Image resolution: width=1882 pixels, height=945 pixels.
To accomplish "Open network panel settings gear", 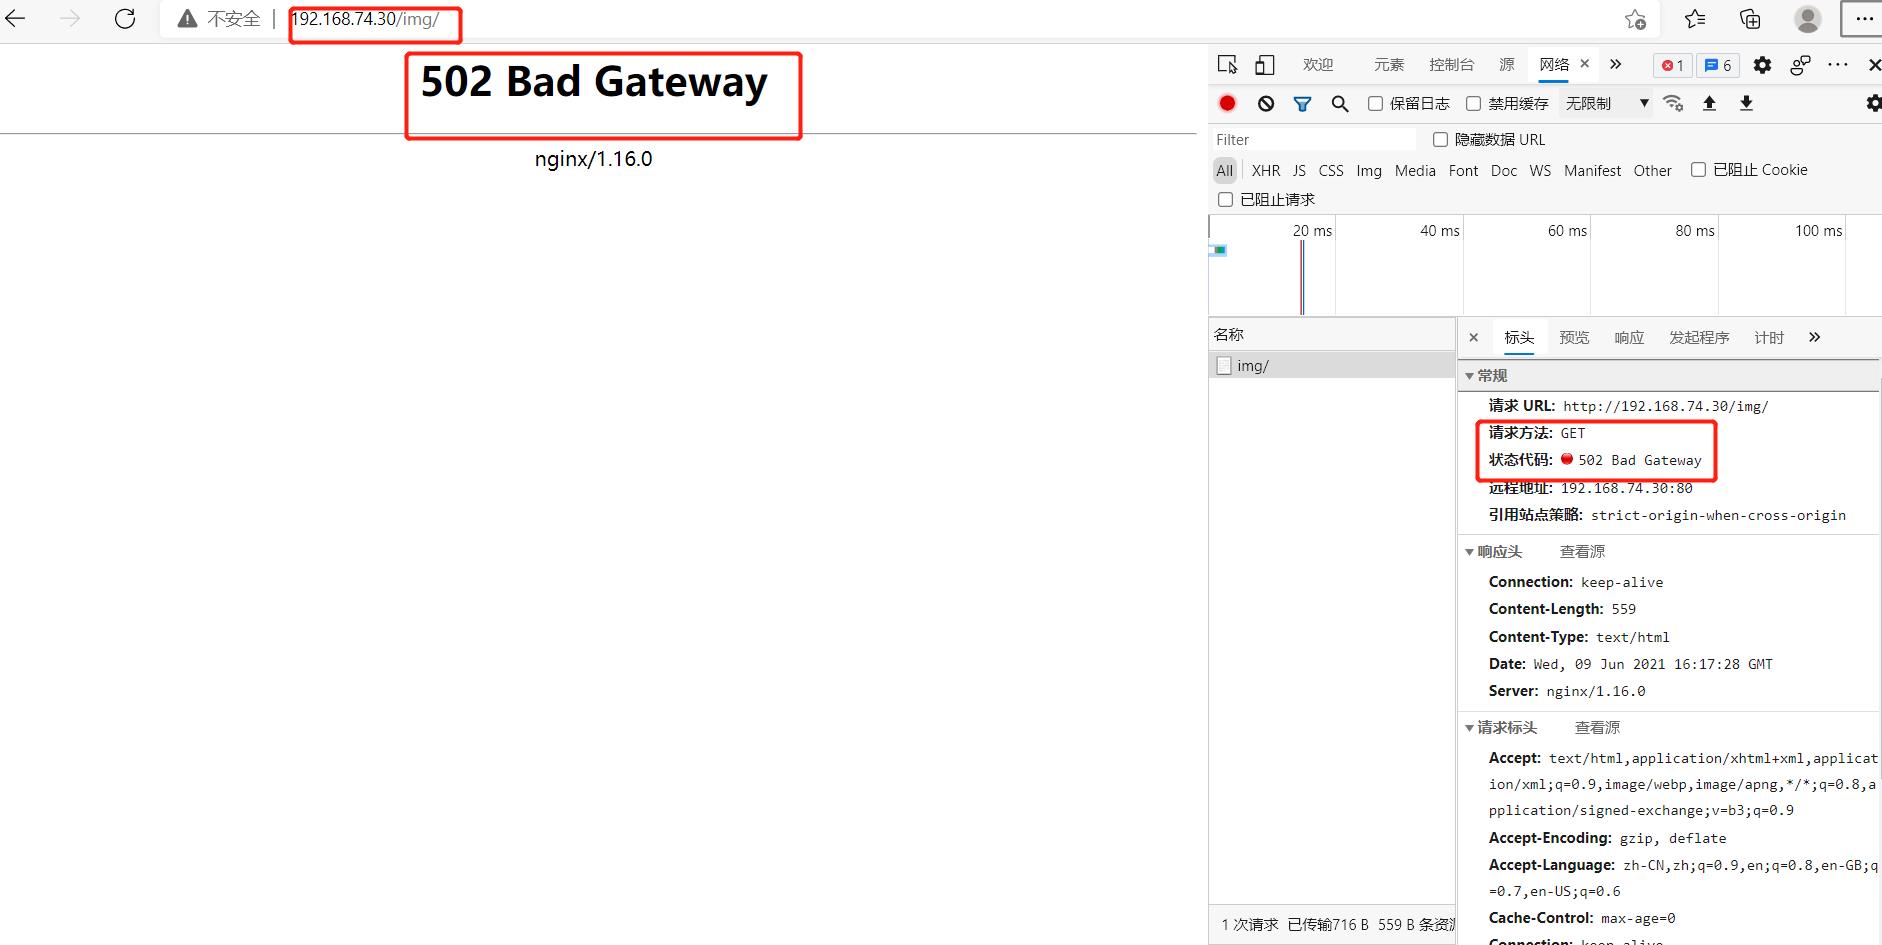I will [x=1873, y=103].
